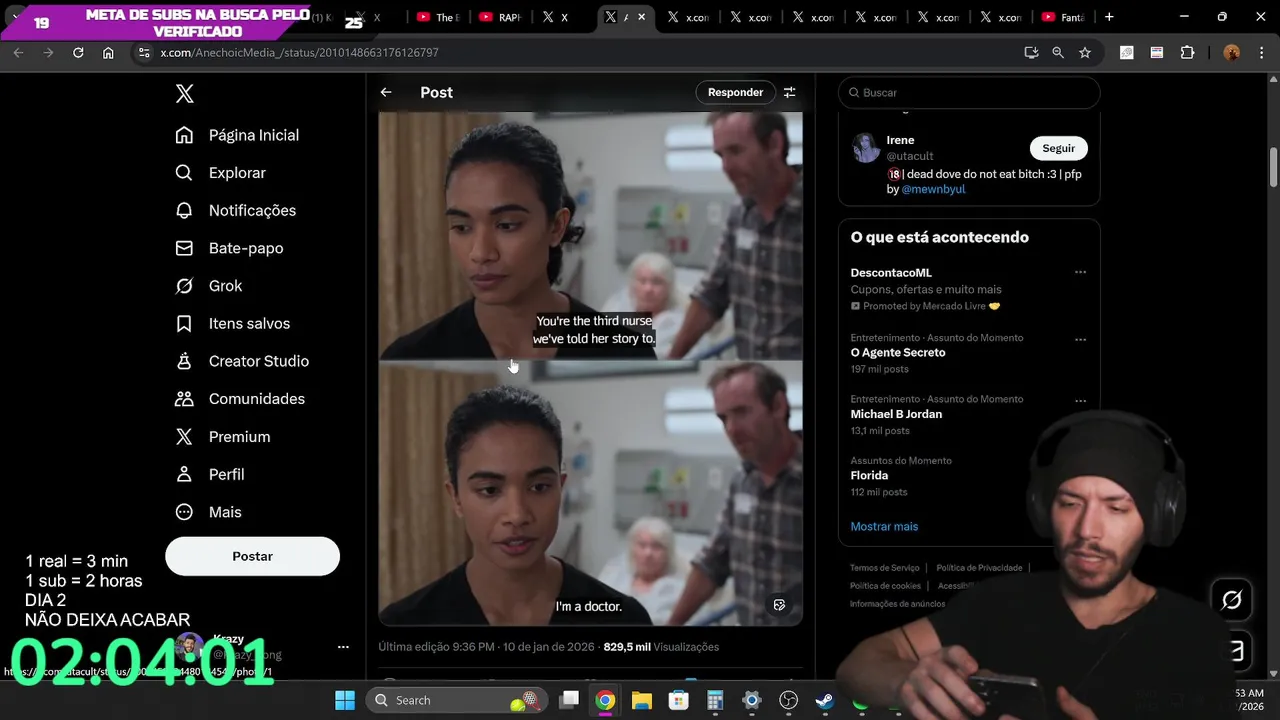Reload the page in Chrome
This screenshot has width=1280, height=720.
[x=78, y=52]
